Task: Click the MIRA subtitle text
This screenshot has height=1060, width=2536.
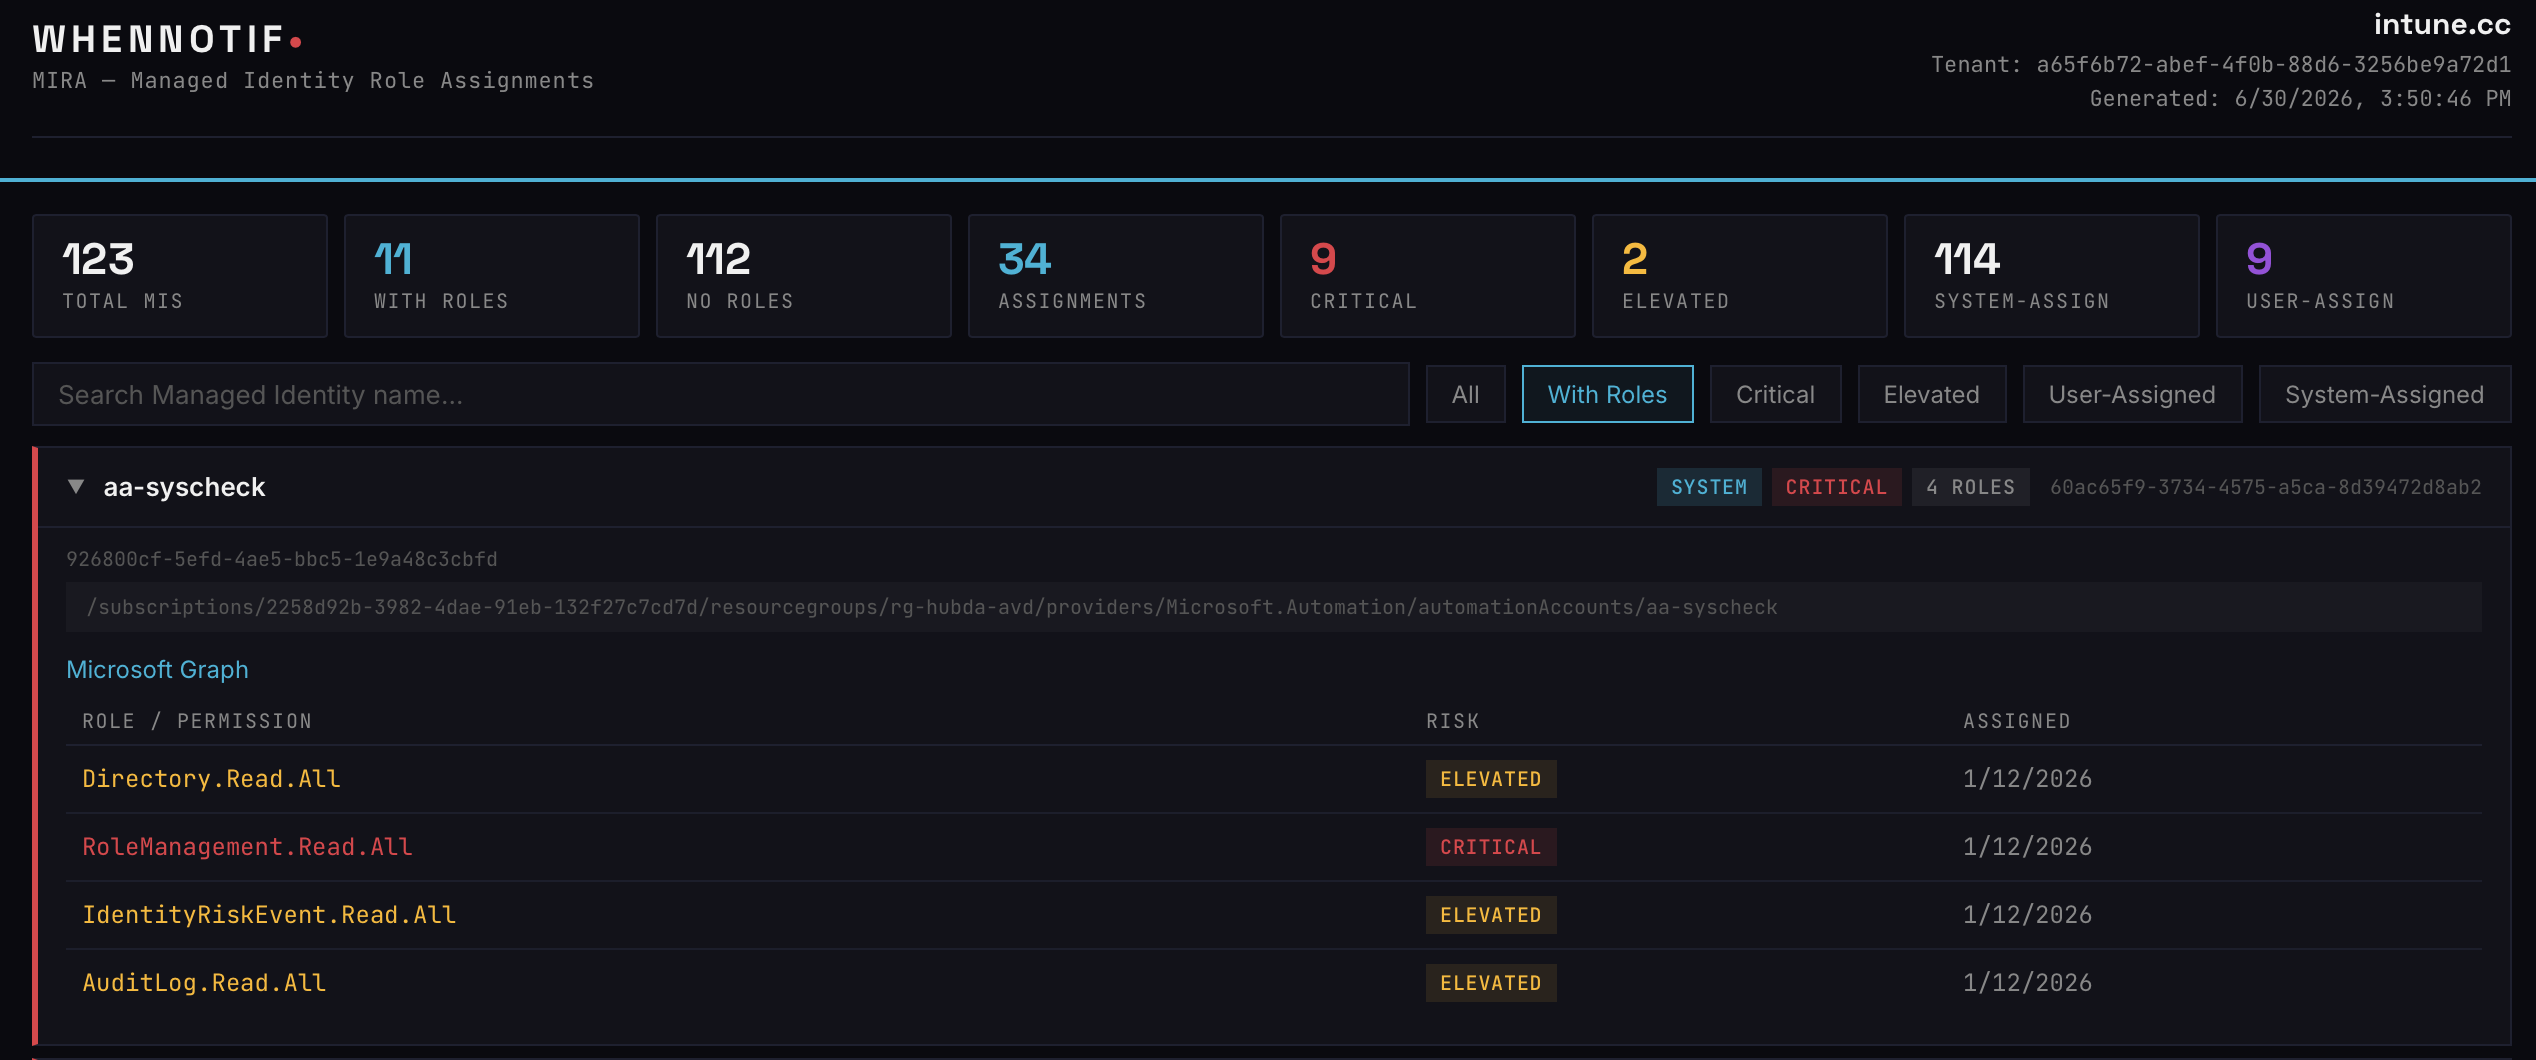Action: pos(313,81)
